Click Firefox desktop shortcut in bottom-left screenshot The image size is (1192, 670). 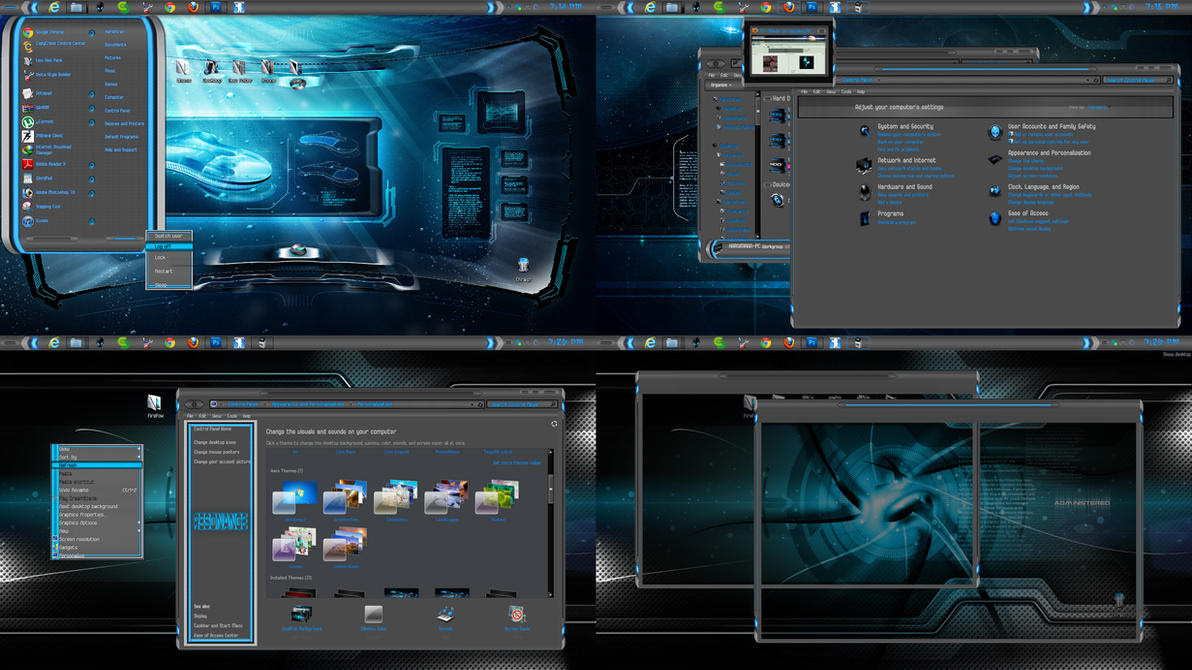coord(154,405)
